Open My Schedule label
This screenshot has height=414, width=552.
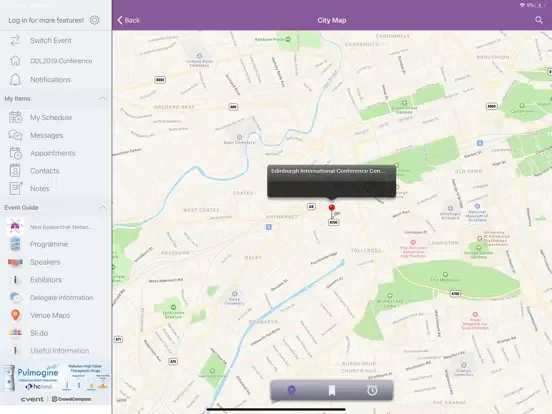[51, 118]
